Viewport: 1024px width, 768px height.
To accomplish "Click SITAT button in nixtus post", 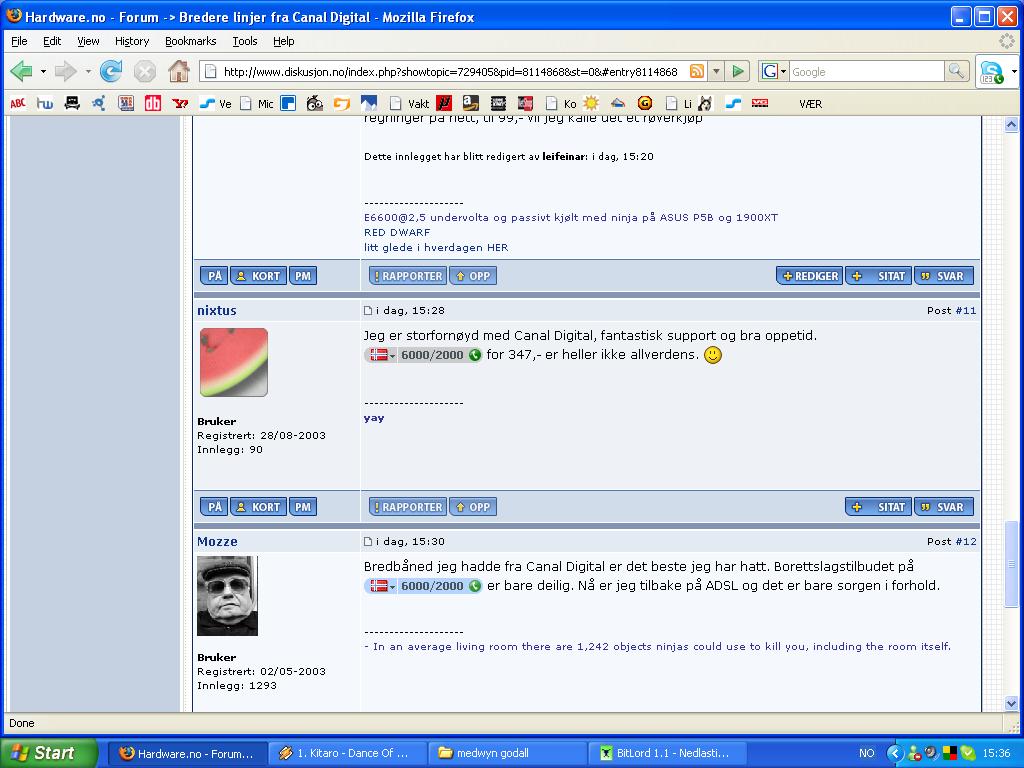I will (878, 507).
